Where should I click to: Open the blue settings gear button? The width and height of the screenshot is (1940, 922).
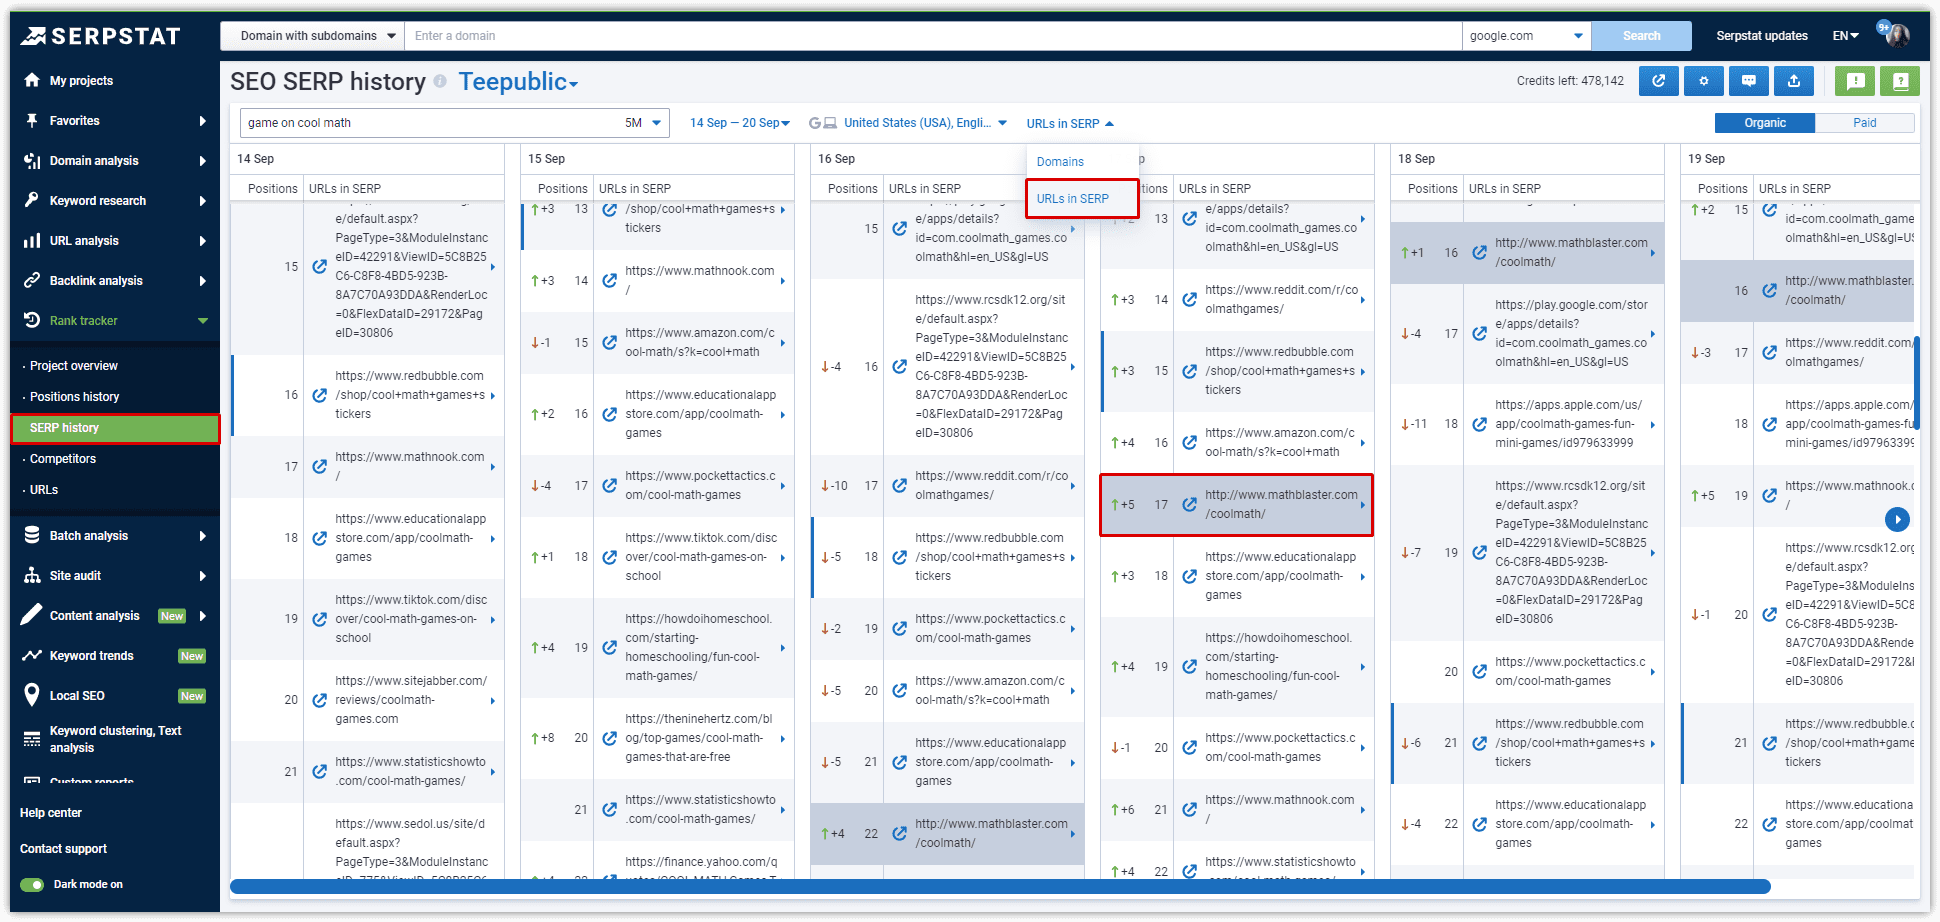[x=1704, y=81]
